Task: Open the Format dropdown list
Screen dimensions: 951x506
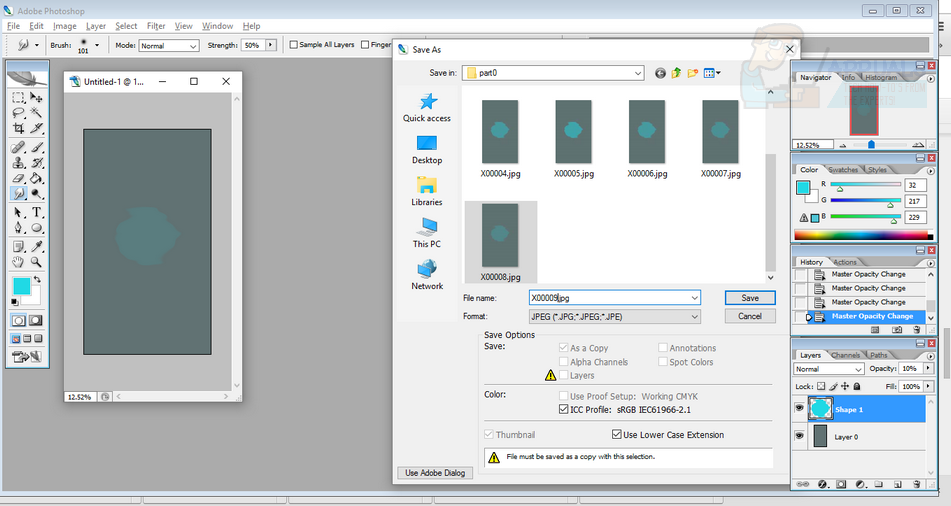Action: [x=694, y=317]
